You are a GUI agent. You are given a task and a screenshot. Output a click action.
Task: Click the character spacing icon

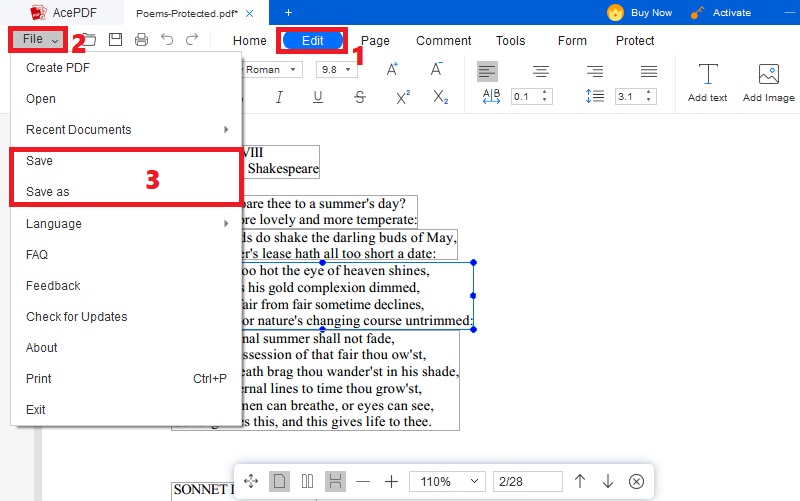[x=491, y=96]
